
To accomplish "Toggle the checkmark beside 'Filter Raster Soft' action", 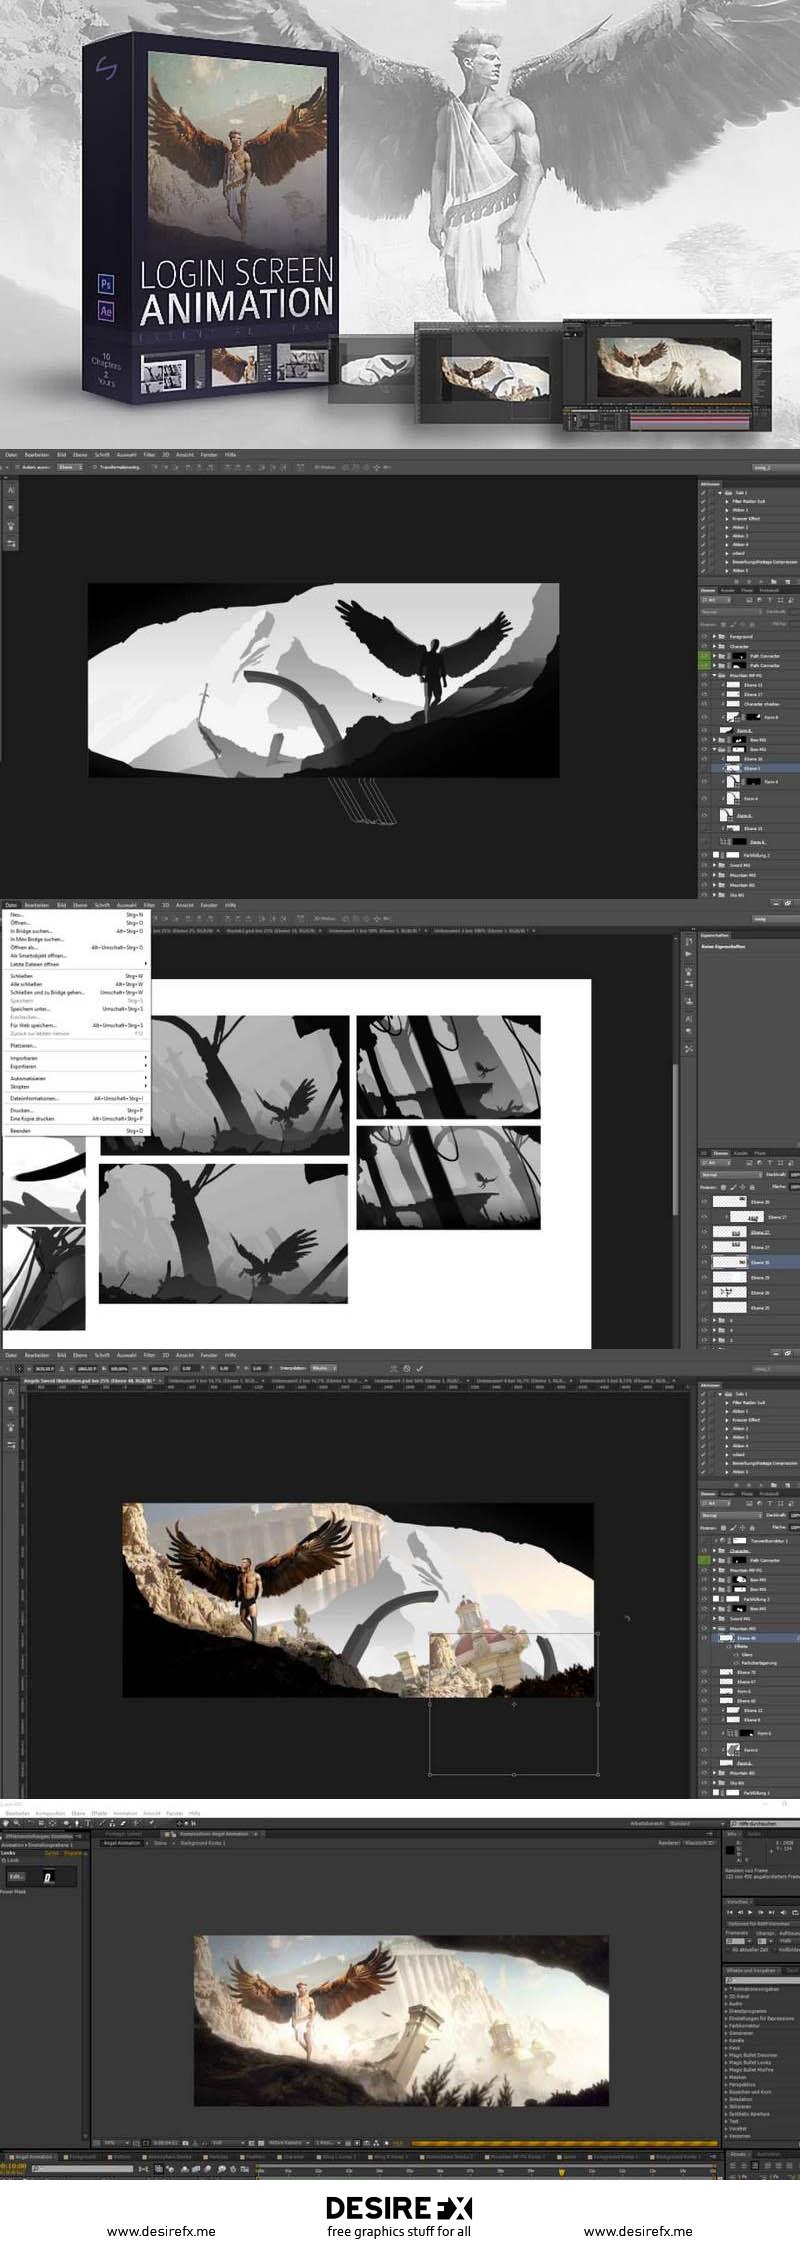I will click(x=703, y=501).
